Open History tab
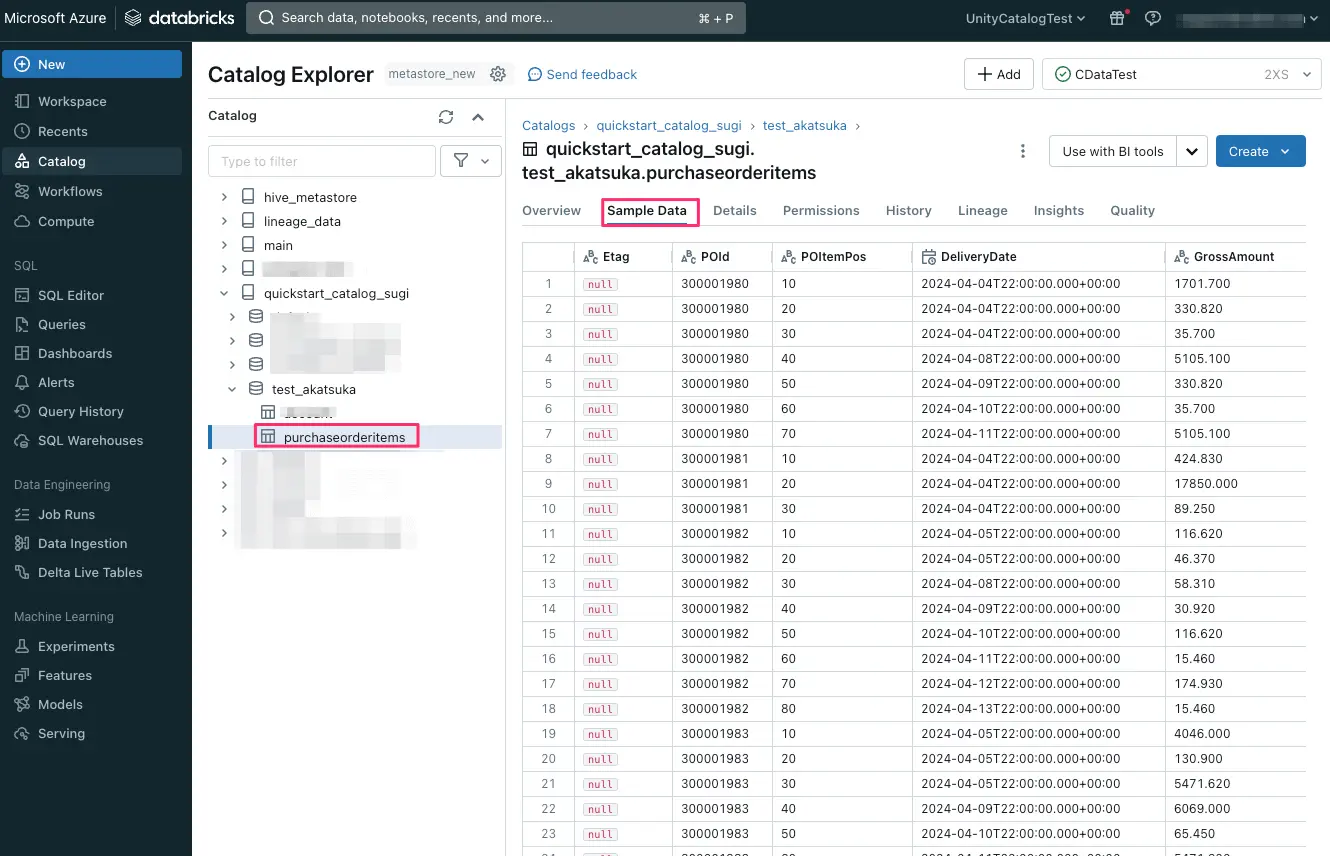The height and width of the screenshot is (856, 1330). click(x=908, y=210)
